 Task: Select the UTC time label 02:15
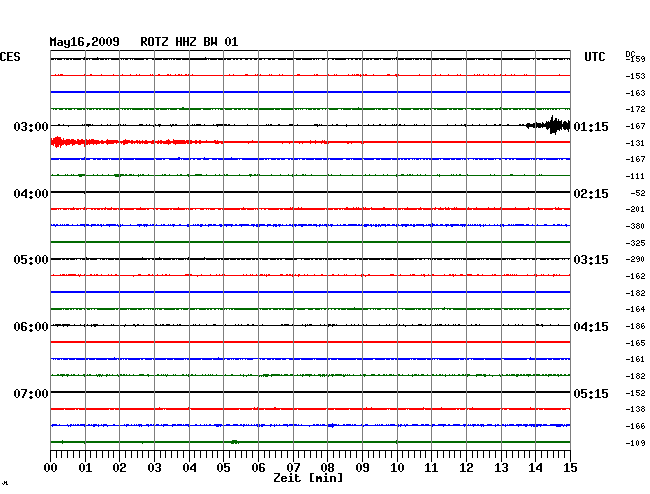pyautogui.click(x=591, y=194)
